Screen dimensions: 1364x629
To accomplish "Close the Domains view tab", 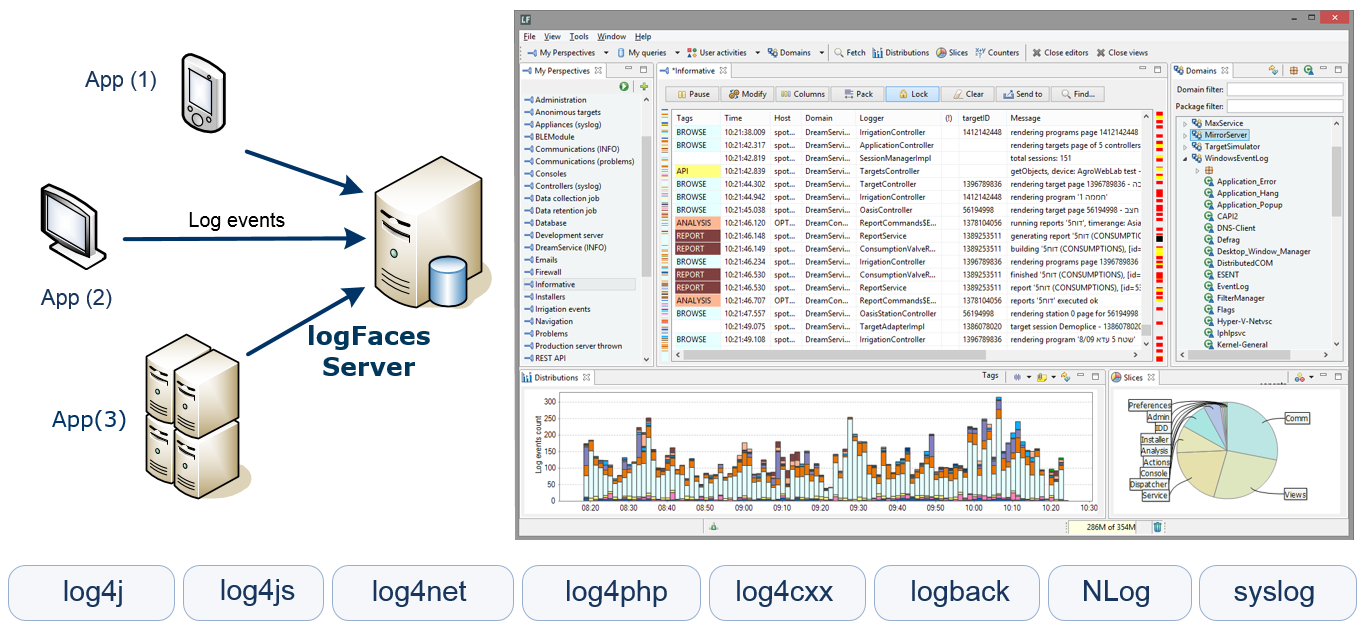I will coord(1227,71).
